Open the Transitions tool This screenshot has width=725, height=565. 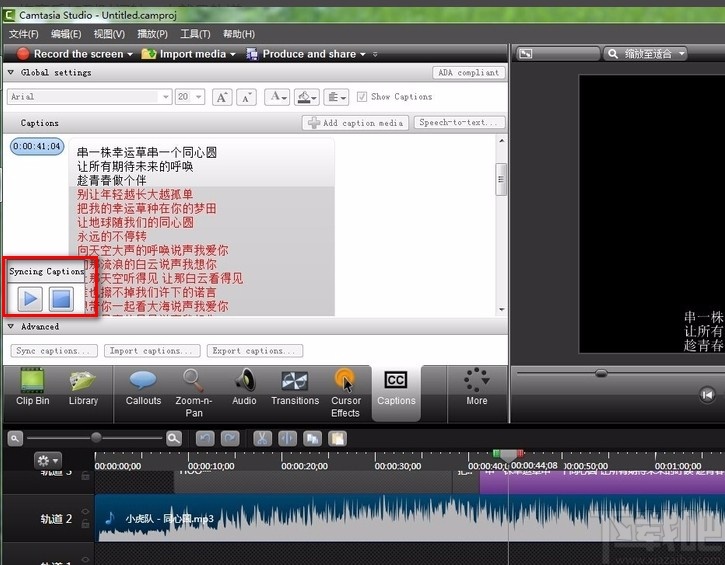295,388
